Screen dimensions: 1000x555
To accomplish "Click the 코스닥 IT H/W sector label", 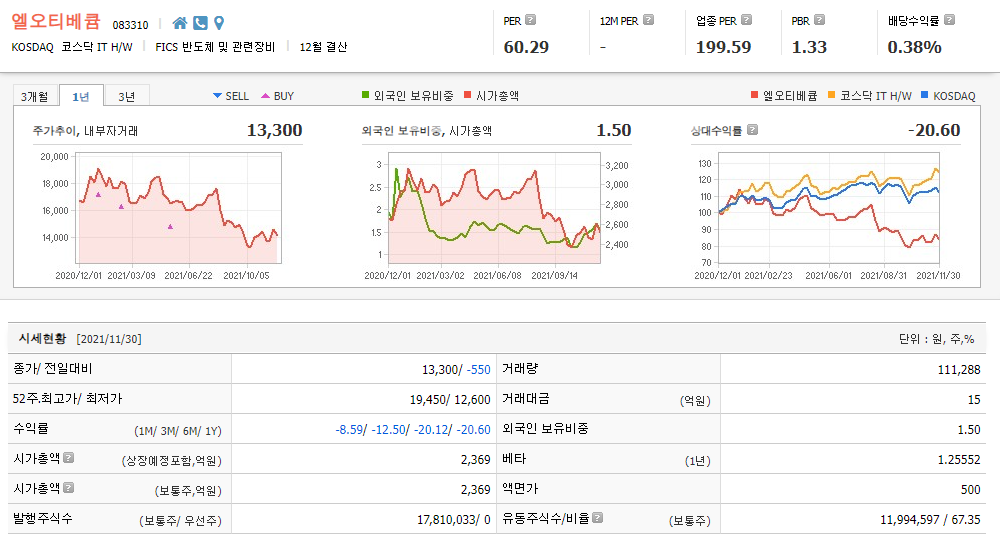I will [97, 47].
